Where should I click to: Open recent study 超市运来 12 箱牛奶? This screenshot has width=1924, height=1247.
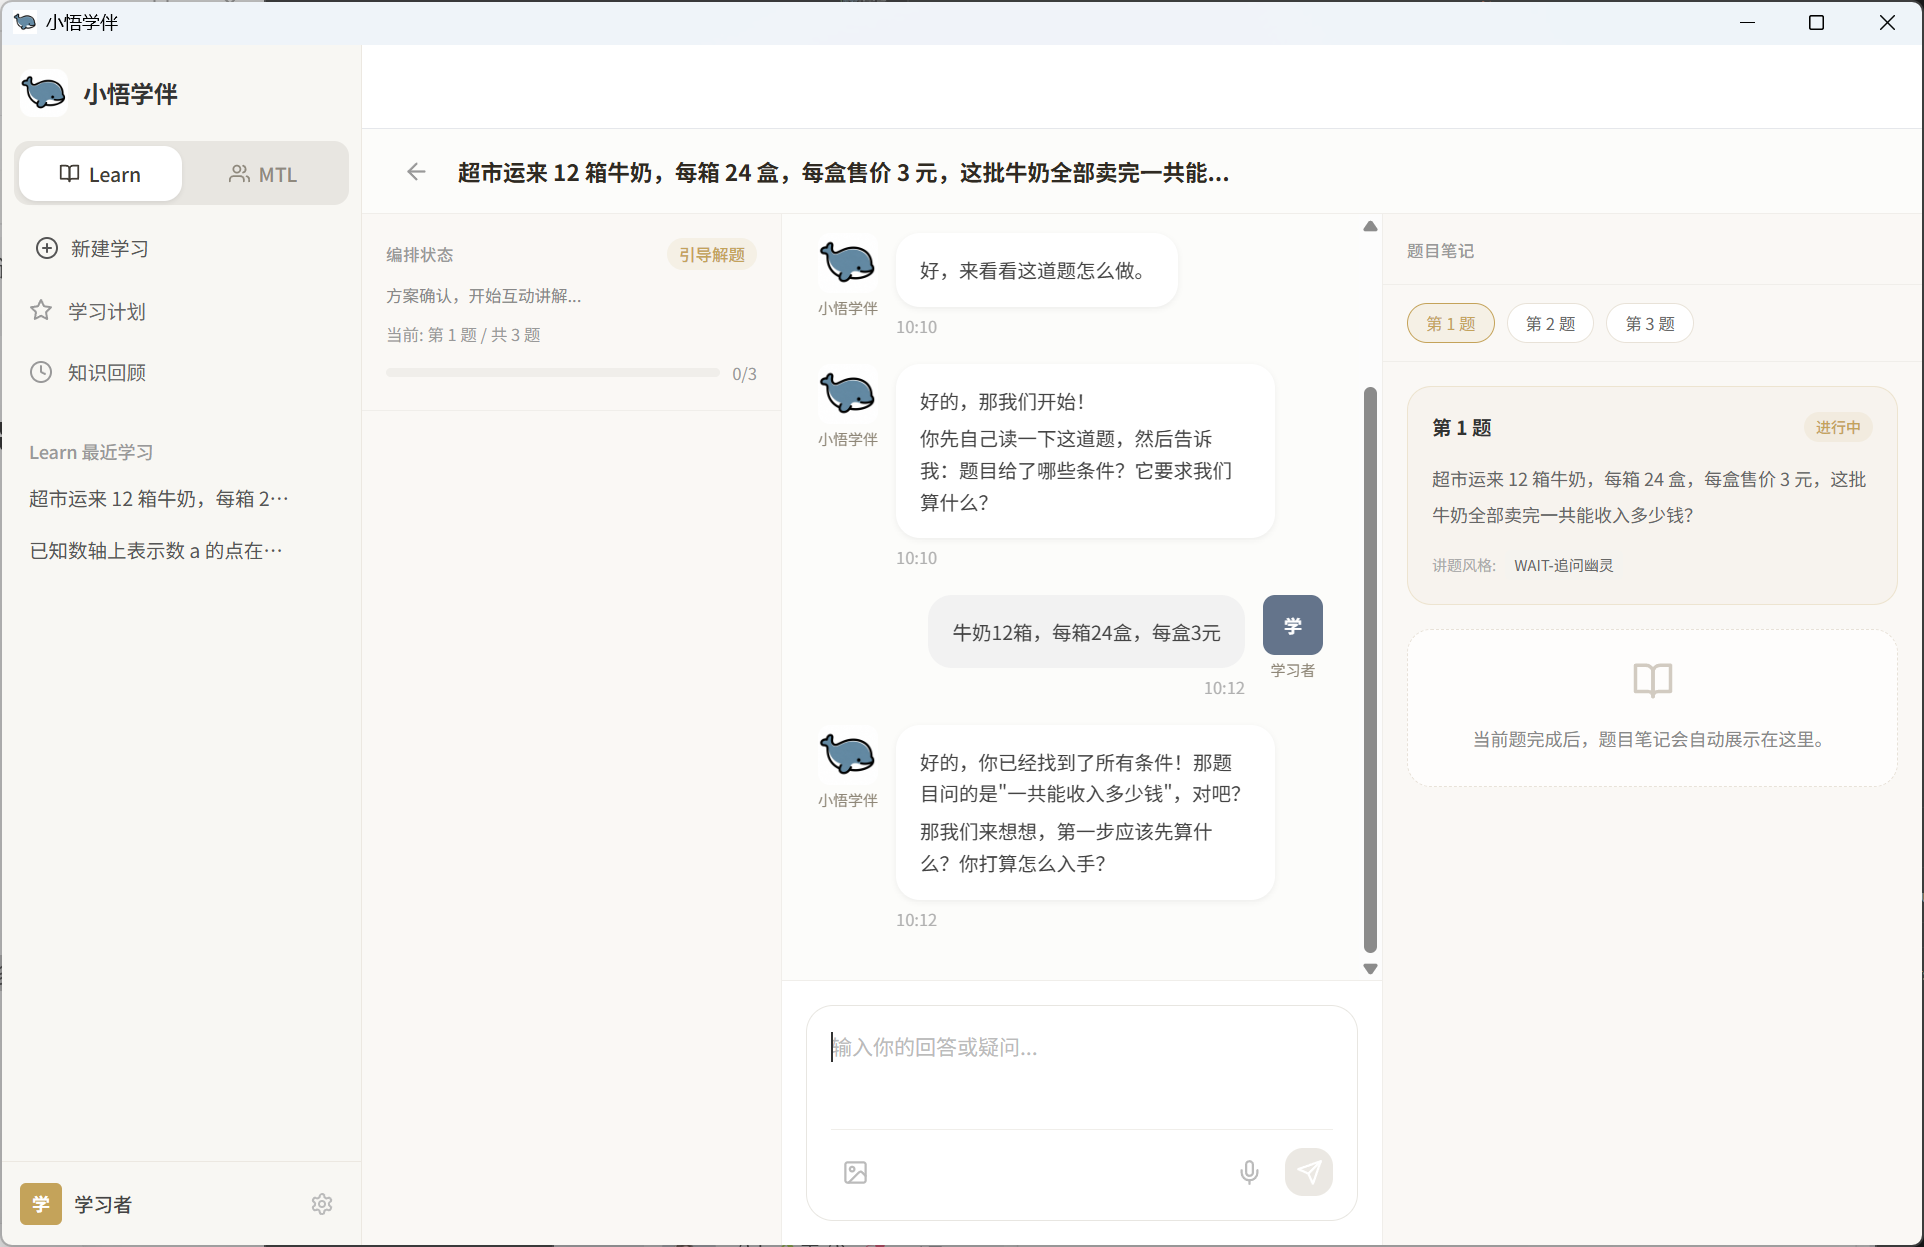click(x=160, y=499)
